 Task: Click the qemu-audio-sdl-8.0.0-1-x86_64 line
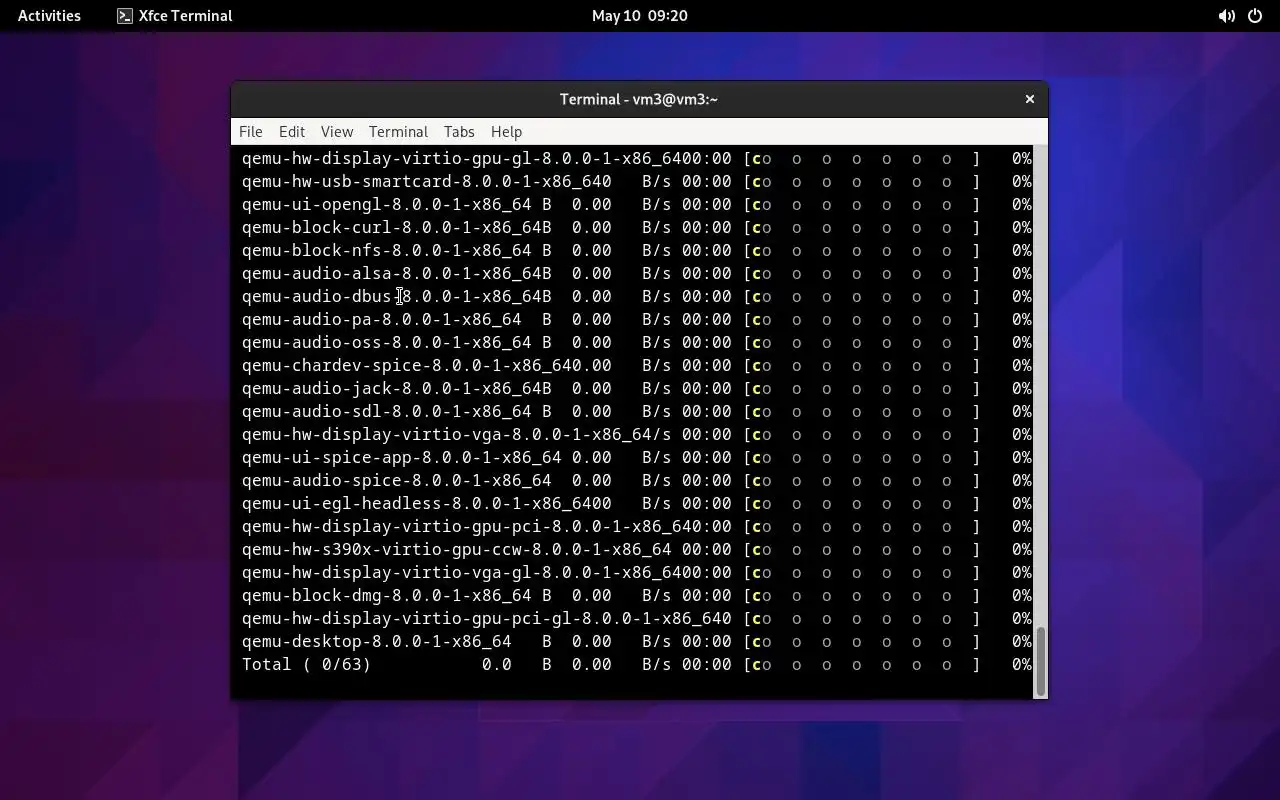pos(636,412)
